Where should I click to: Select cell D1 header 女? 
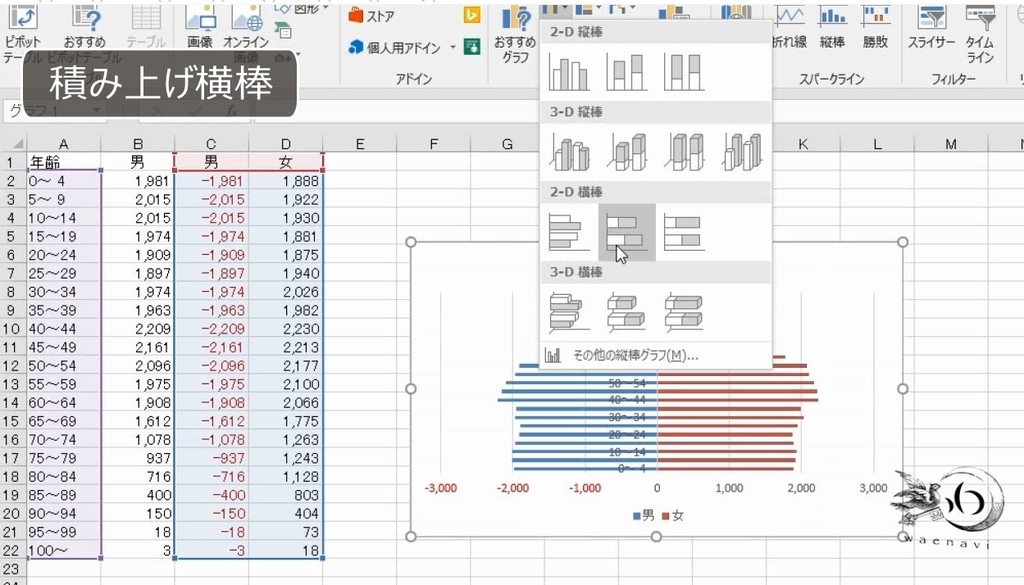285,162
